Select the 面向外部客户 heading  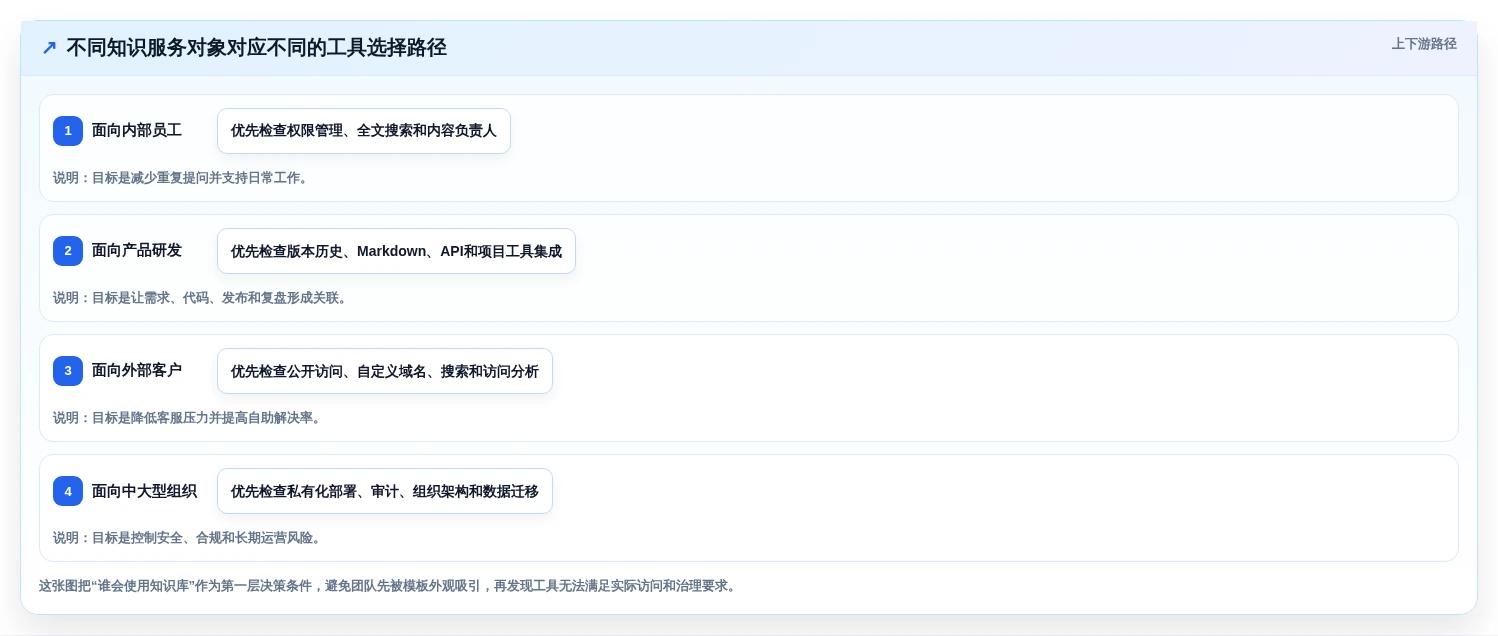(x=137, y=370)
